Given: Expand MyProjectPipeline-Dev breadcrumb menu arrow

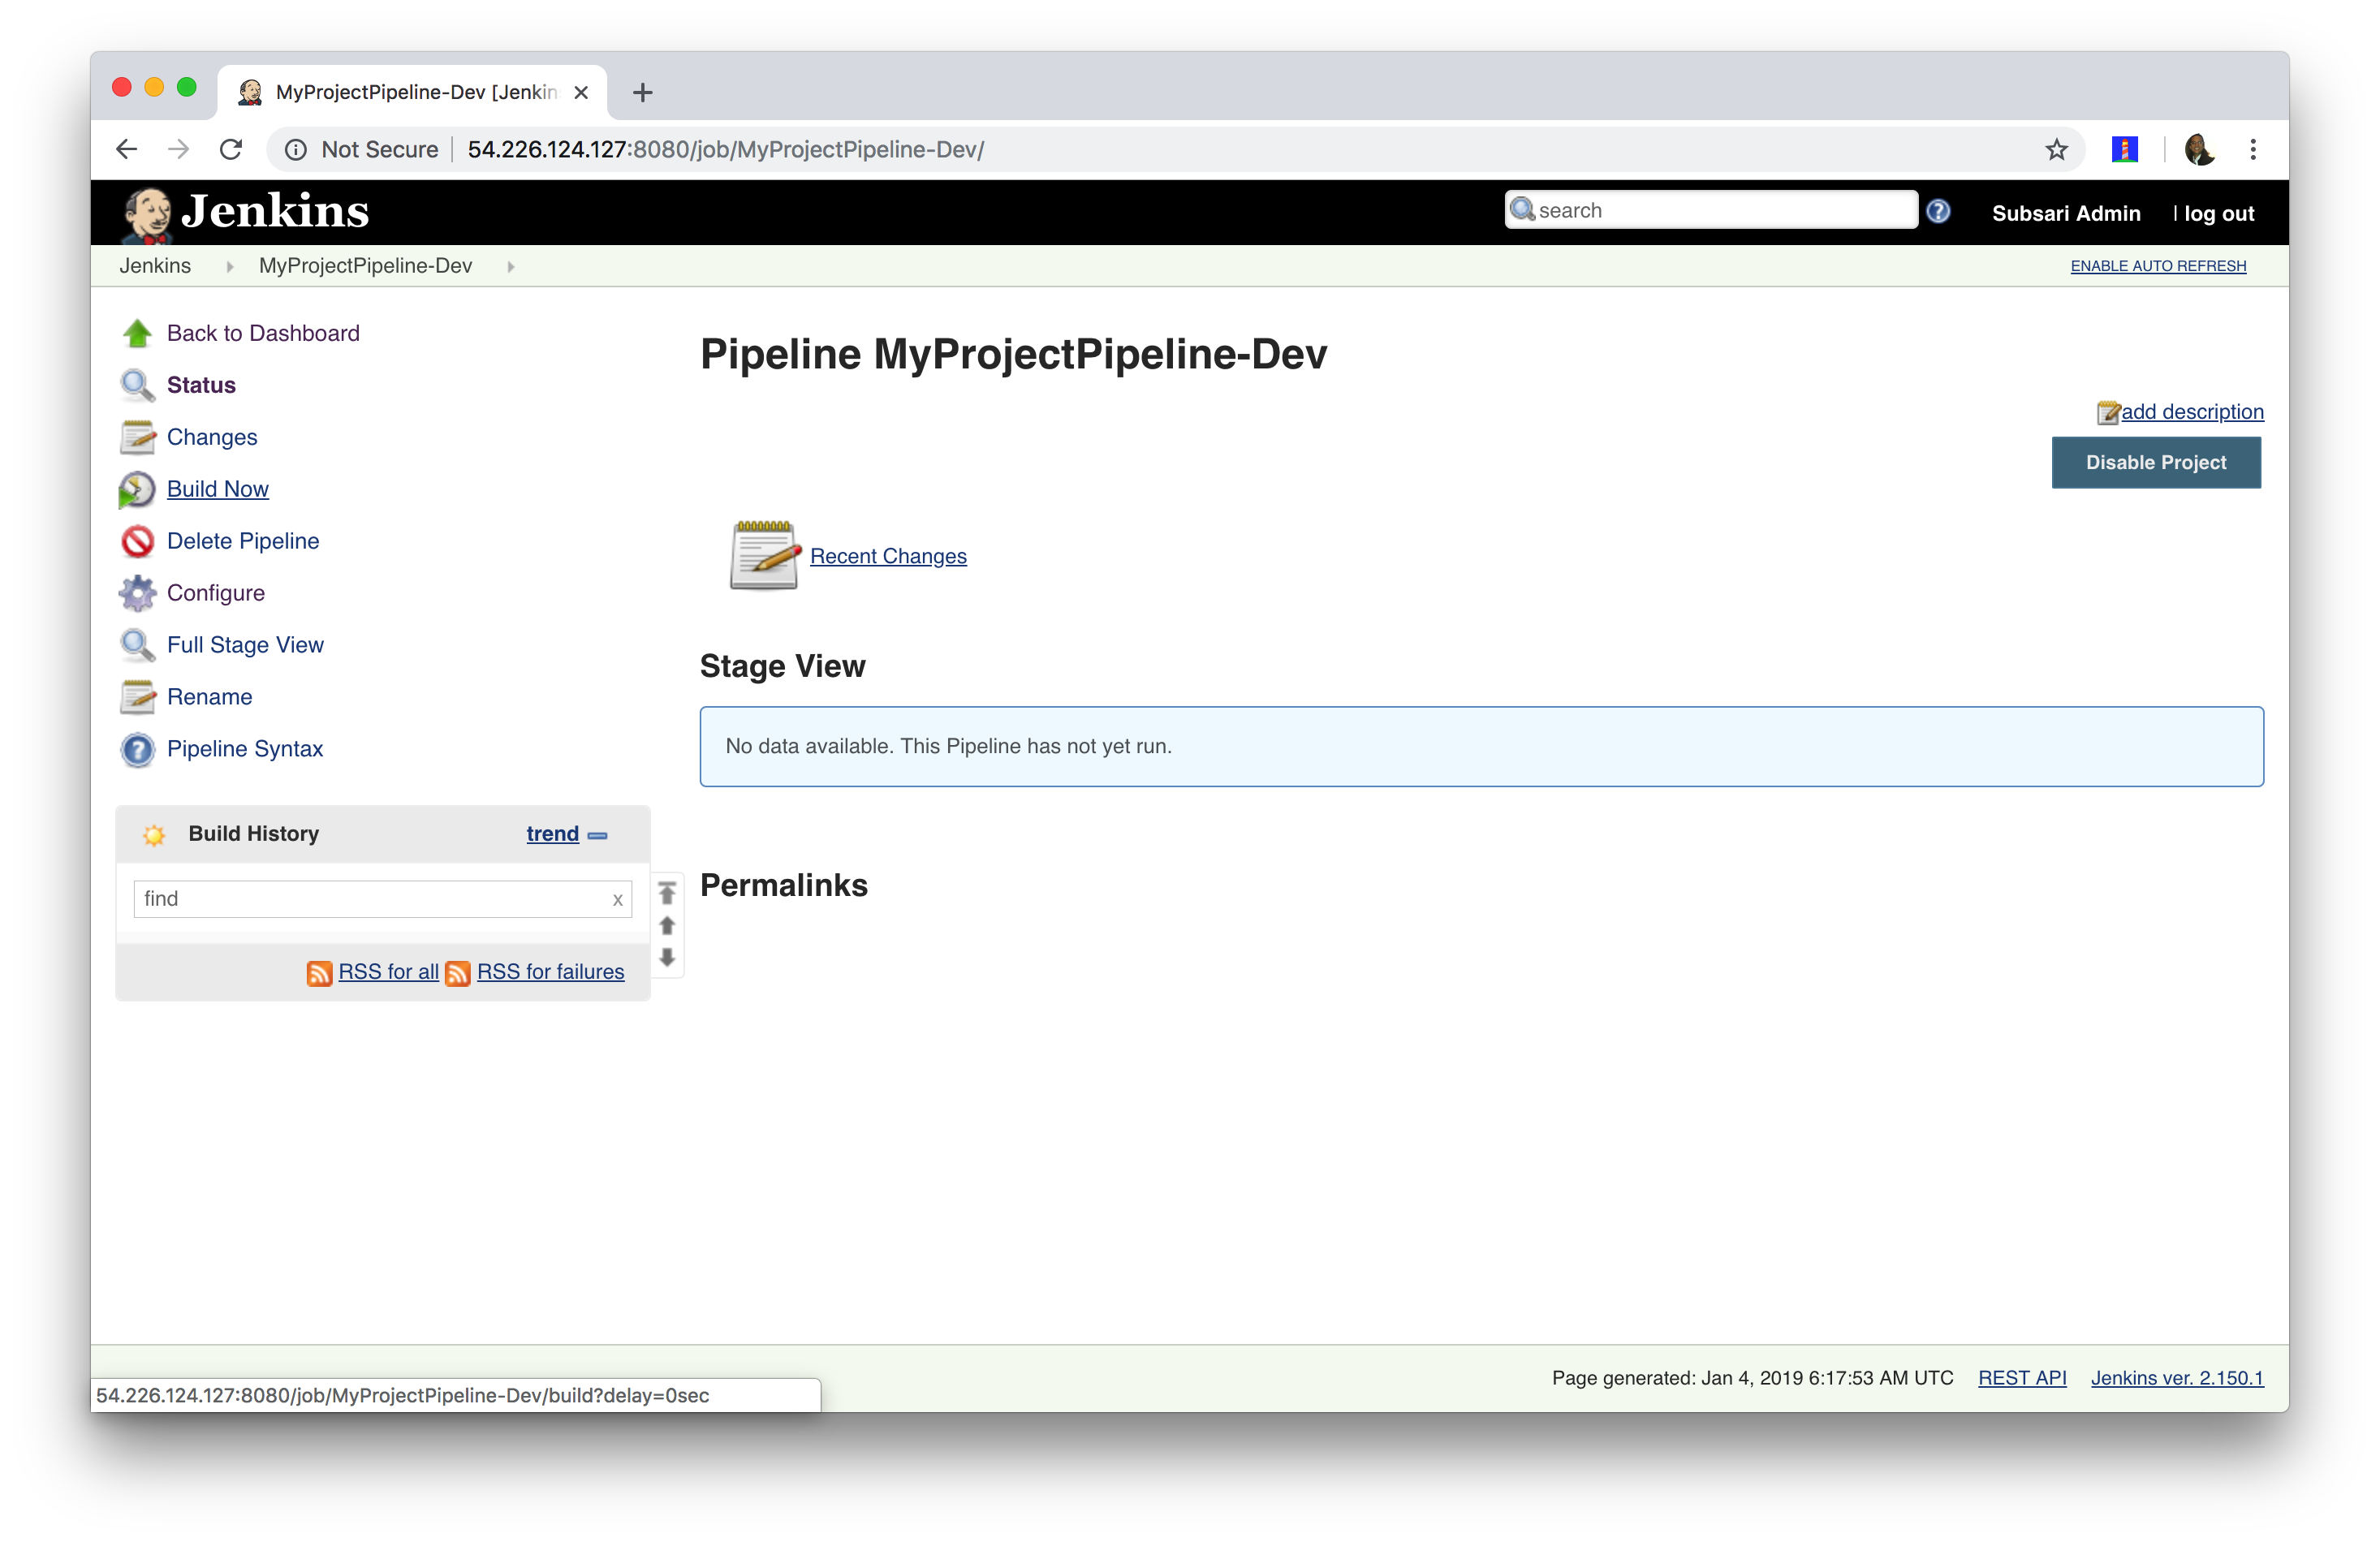Looking at the screenshot, I should (x=511, y=267).
